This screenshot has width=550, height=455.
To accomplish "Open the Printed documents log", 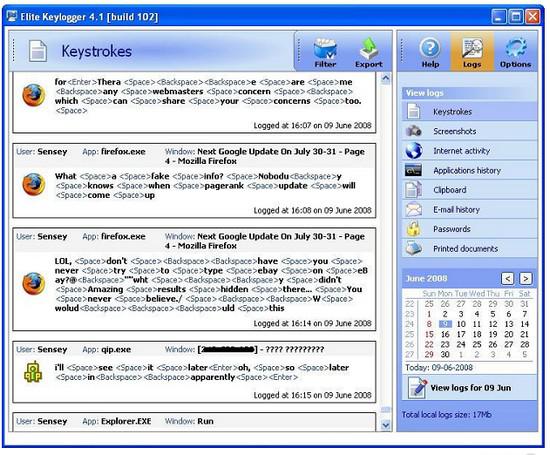I will point(469,249).
